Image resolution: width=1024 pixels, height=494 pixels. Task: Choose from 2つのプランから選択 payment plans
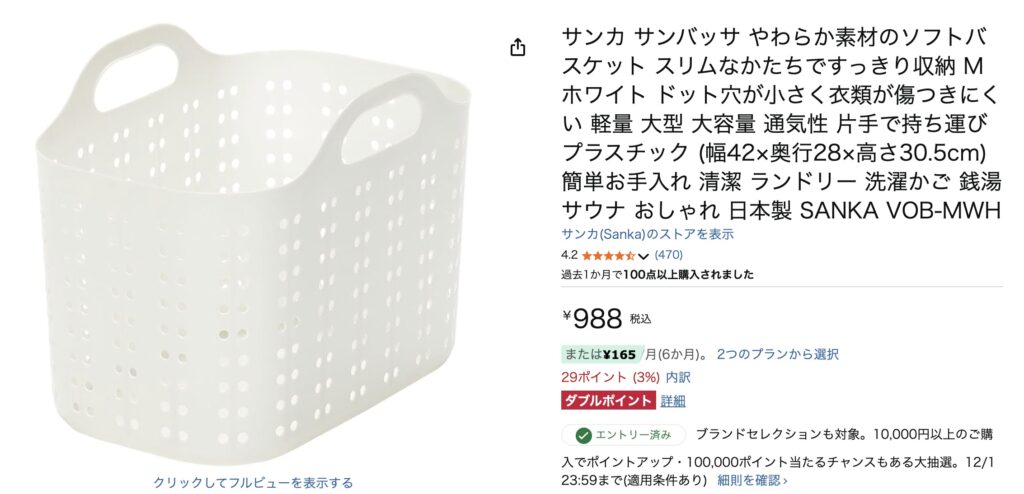[x=777, y=354]
